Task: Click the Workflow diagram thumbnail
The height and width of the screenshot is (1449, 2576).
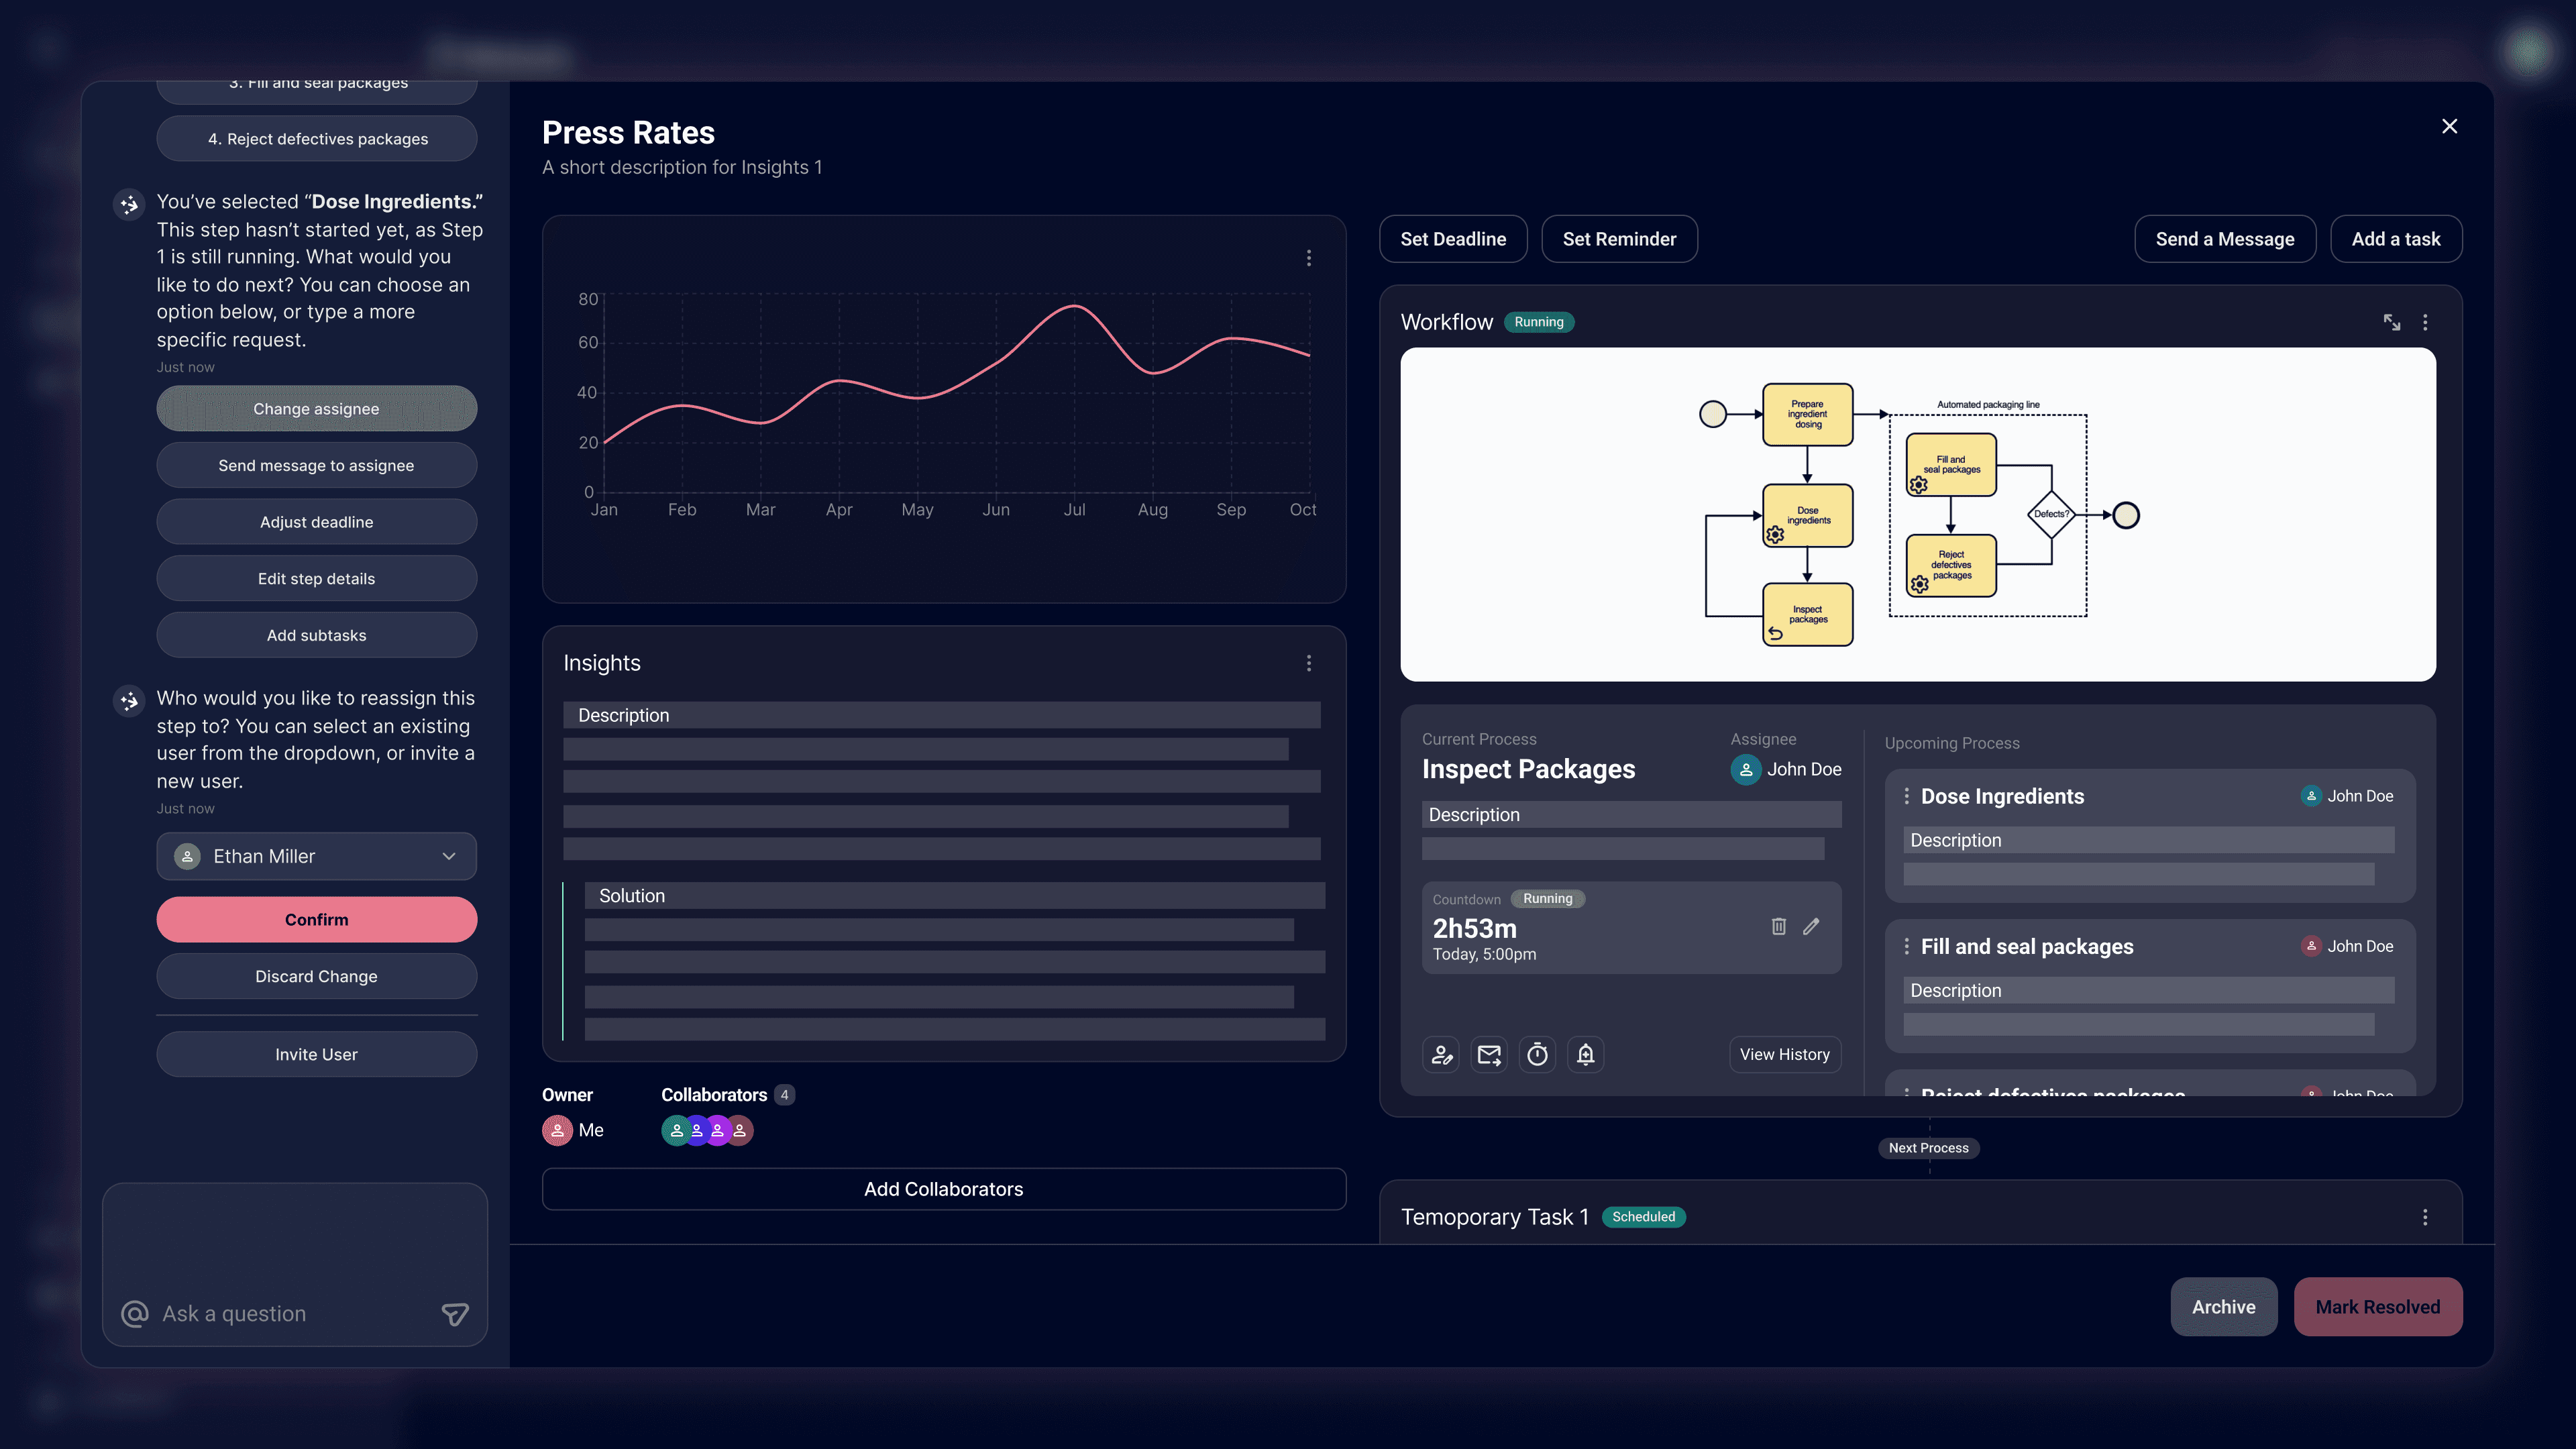Action: (x=1917, y=514)
